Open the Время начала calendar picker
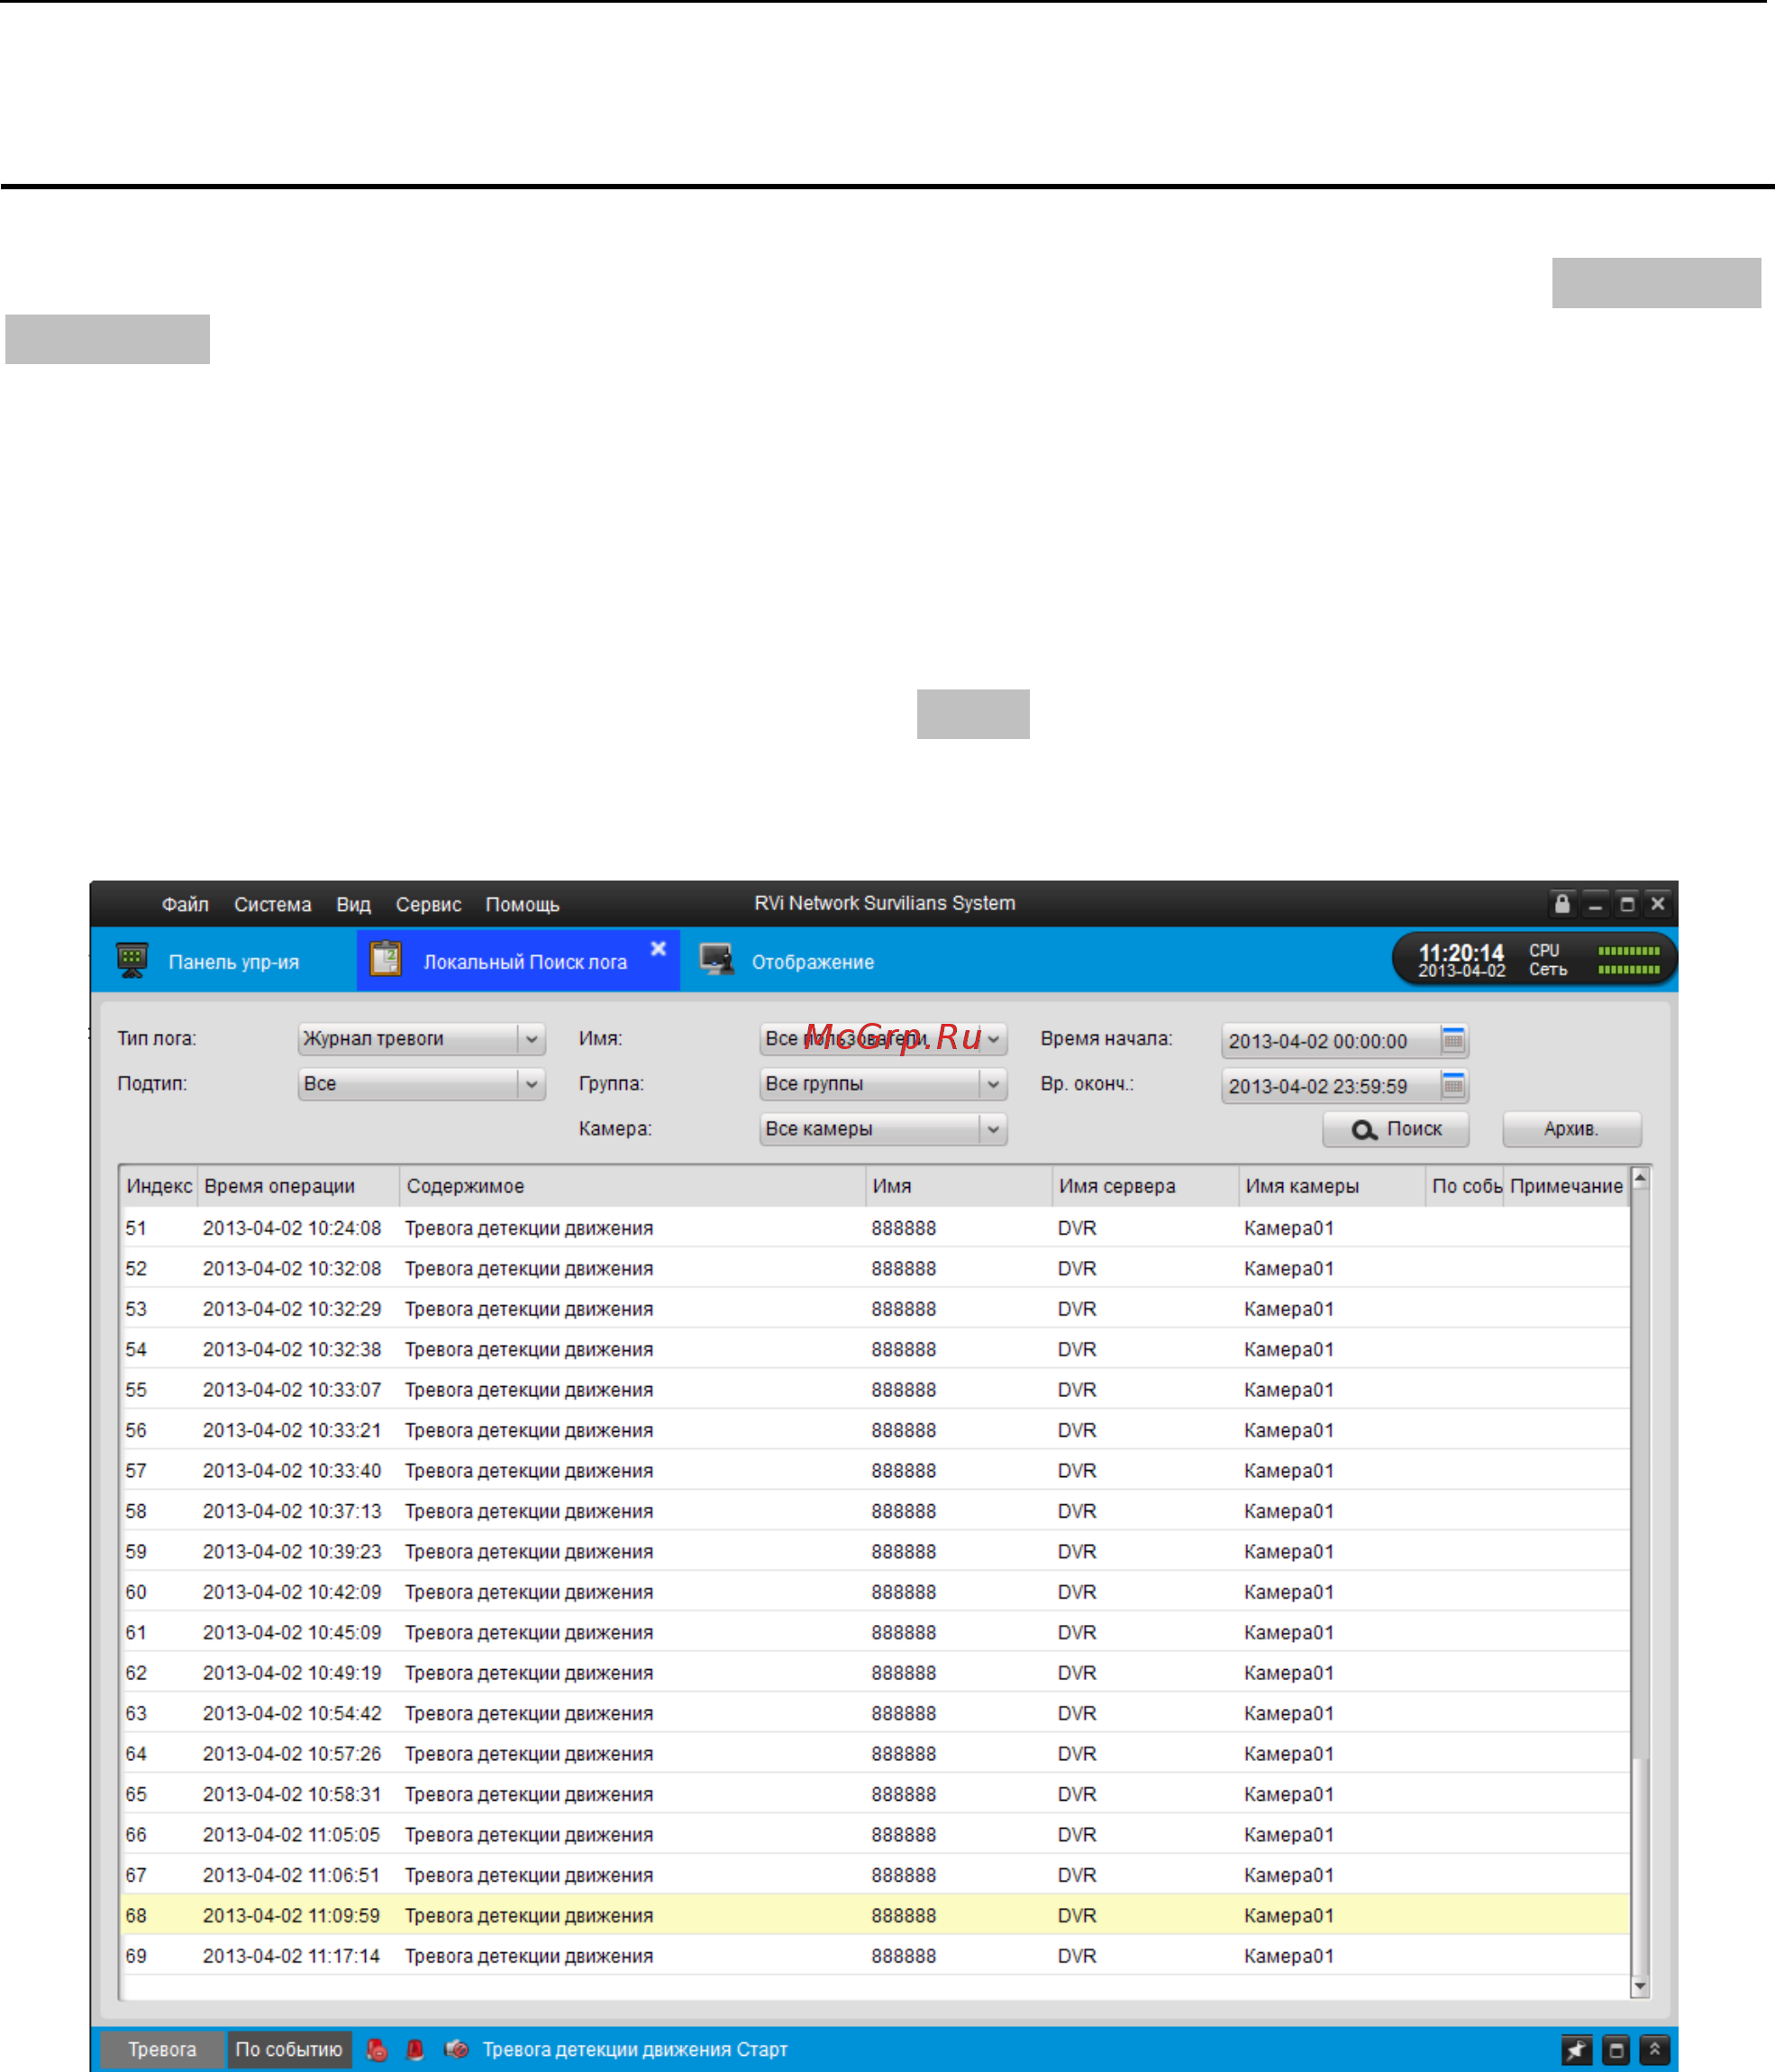1775x2072 pixels. pos(1454,1040)
